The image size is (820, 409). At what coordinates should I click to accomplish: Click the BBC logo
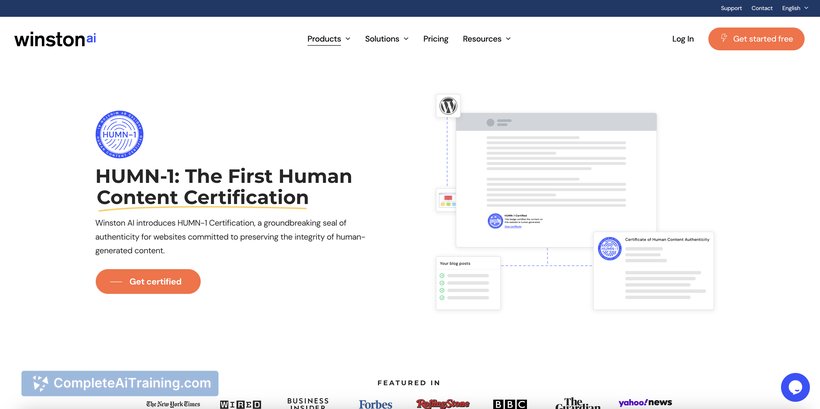click(x=510, y=404)
